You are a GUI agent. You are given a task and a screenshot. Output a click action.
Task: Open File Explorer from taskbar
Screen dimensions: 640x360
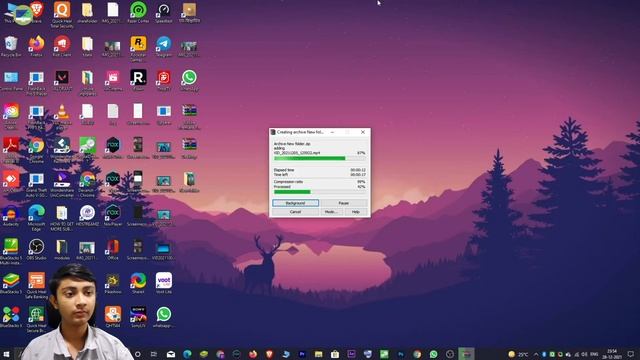tap(318, 354)
